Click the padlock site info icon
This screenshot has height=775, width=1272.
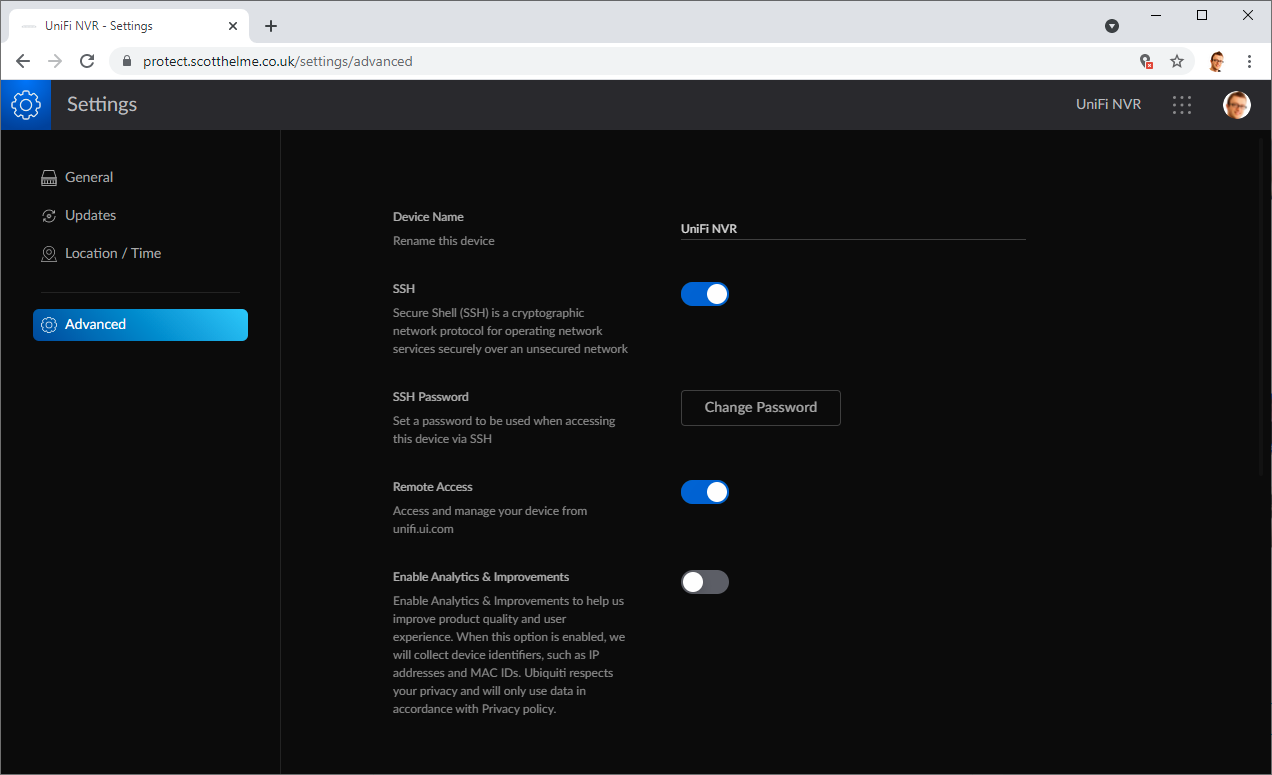(x=126, y=61)
